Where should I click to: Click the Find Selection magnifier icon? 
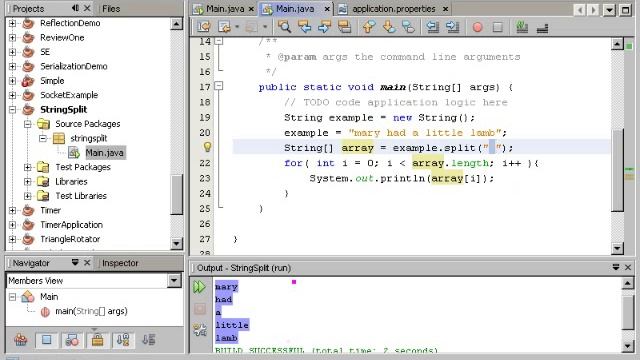[284, 27]
